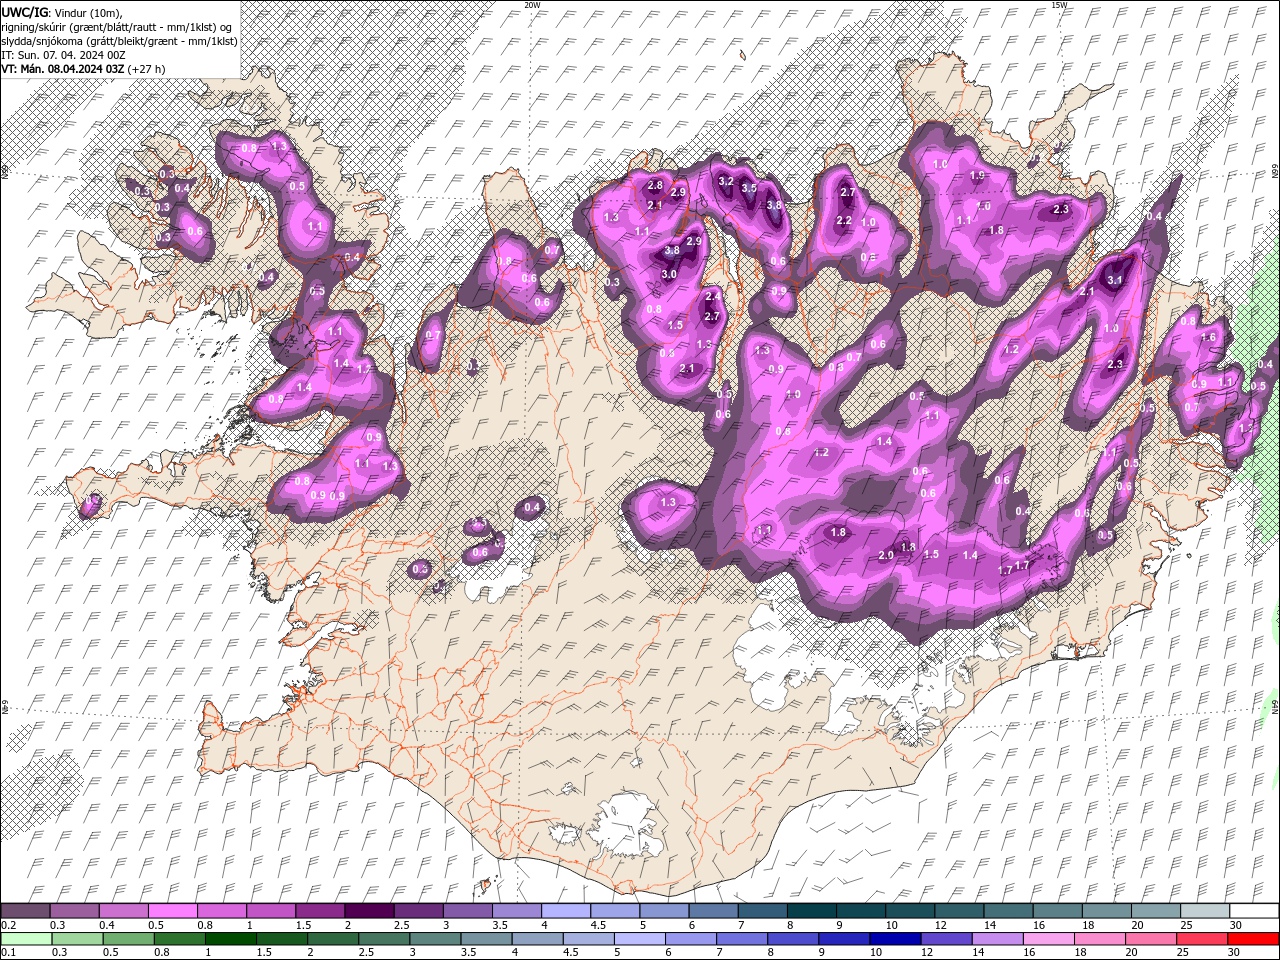The width and height of the screenshot is (1280, 960).
Task: Pick the light lavender 4–4.5 swatch, upper legend row
Action: coord(565,911)
